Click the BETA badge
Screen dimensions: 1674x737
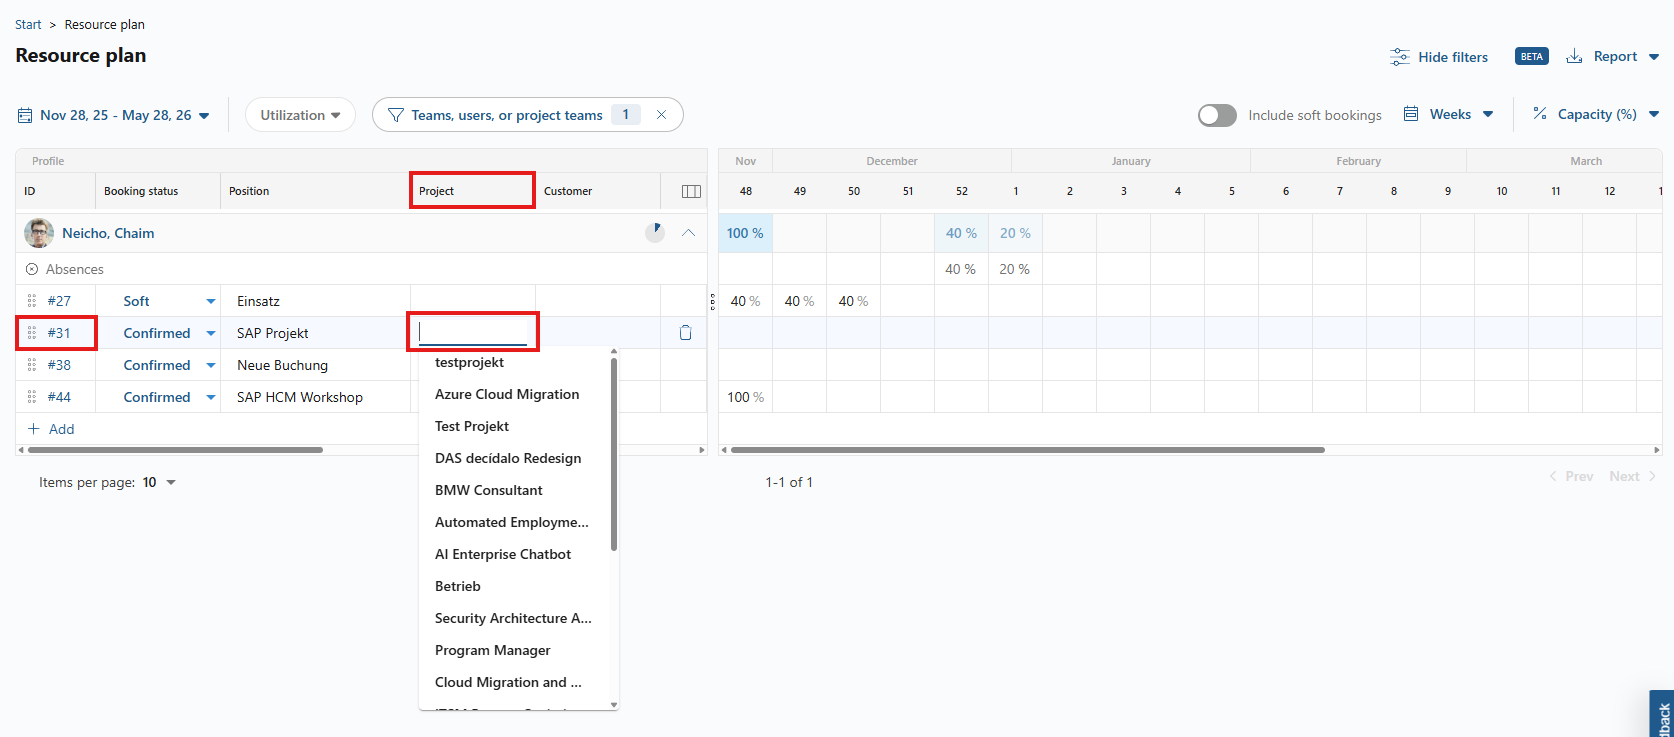coord(1531,57)
